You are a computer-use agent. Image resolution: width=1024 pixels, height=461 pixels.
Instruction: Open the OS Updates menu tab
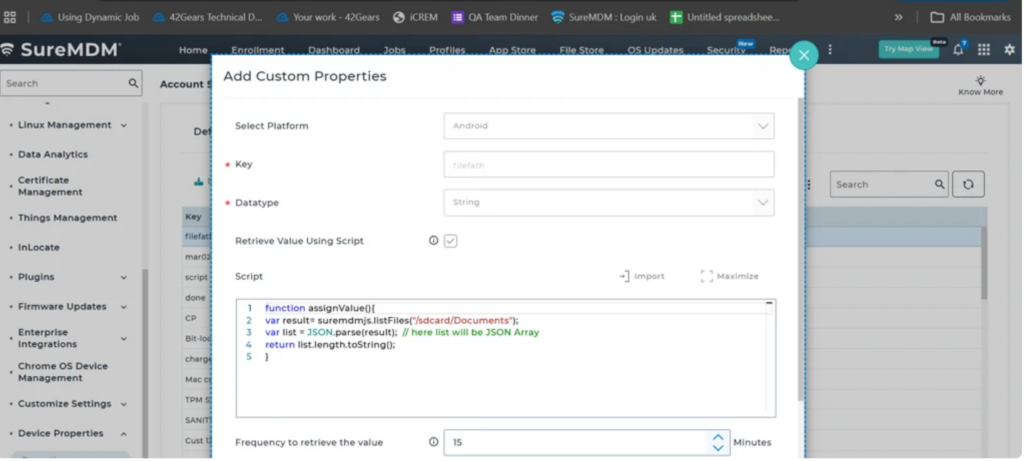tap(655, 50)
